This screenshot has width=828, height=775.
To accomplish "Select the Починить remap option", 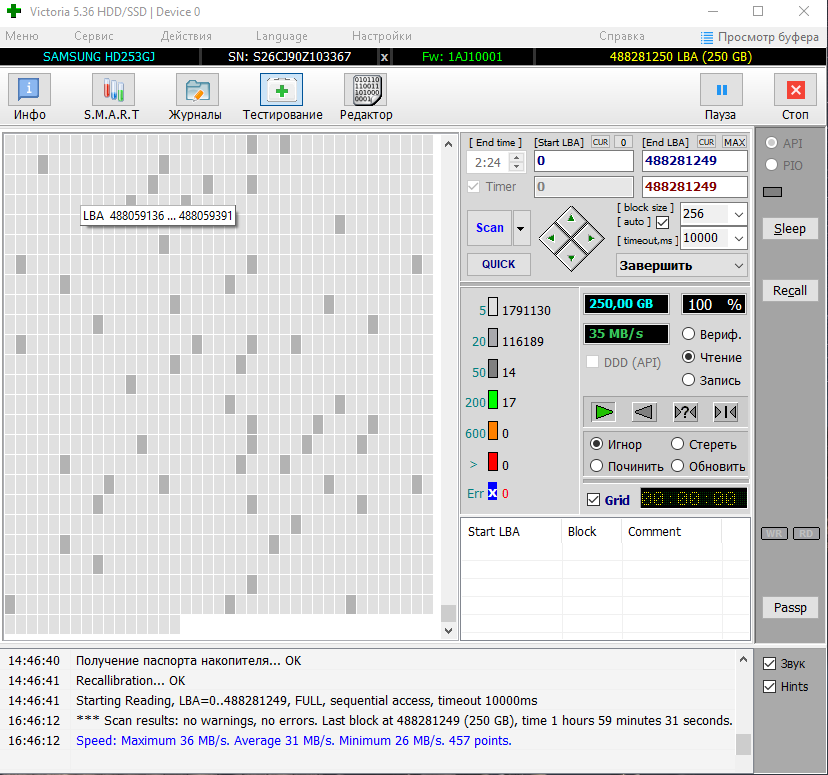I will tap(596, 466).
